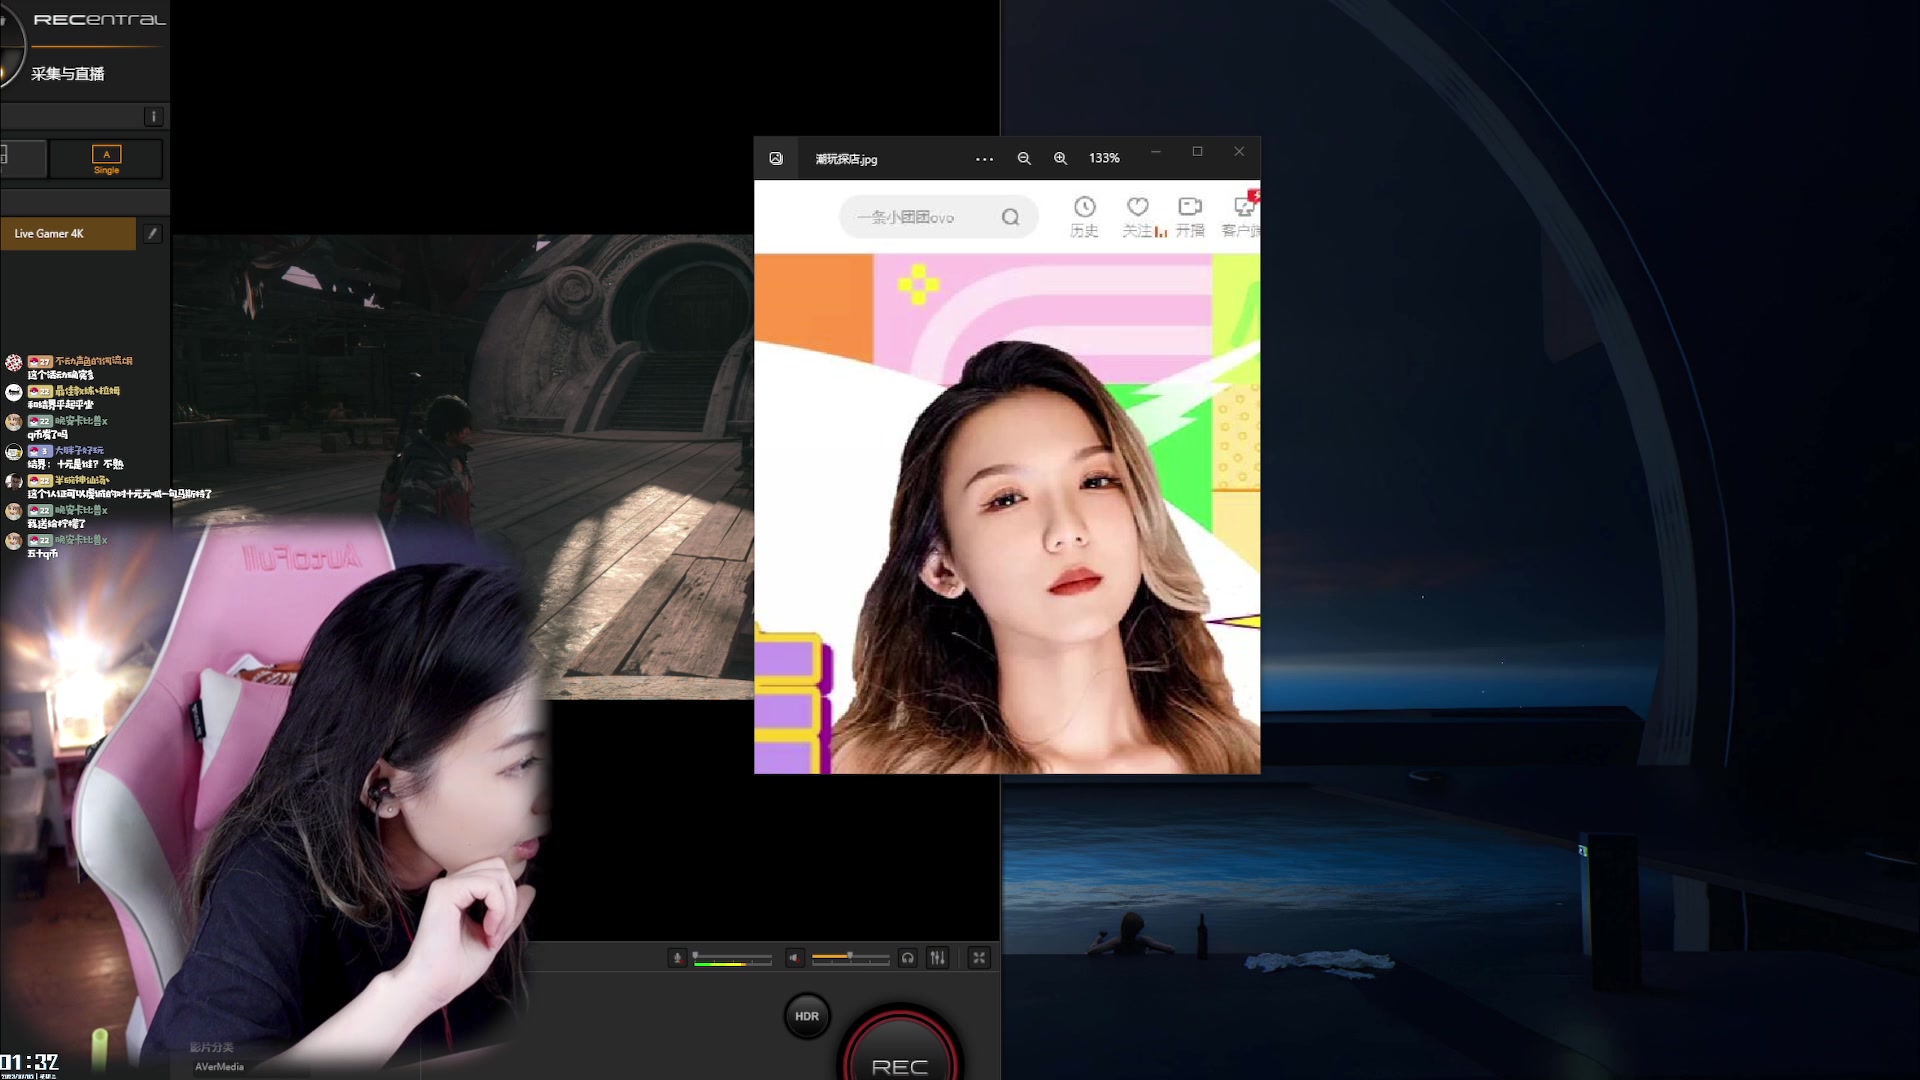Select the Single scene mode

coord(106,159)
